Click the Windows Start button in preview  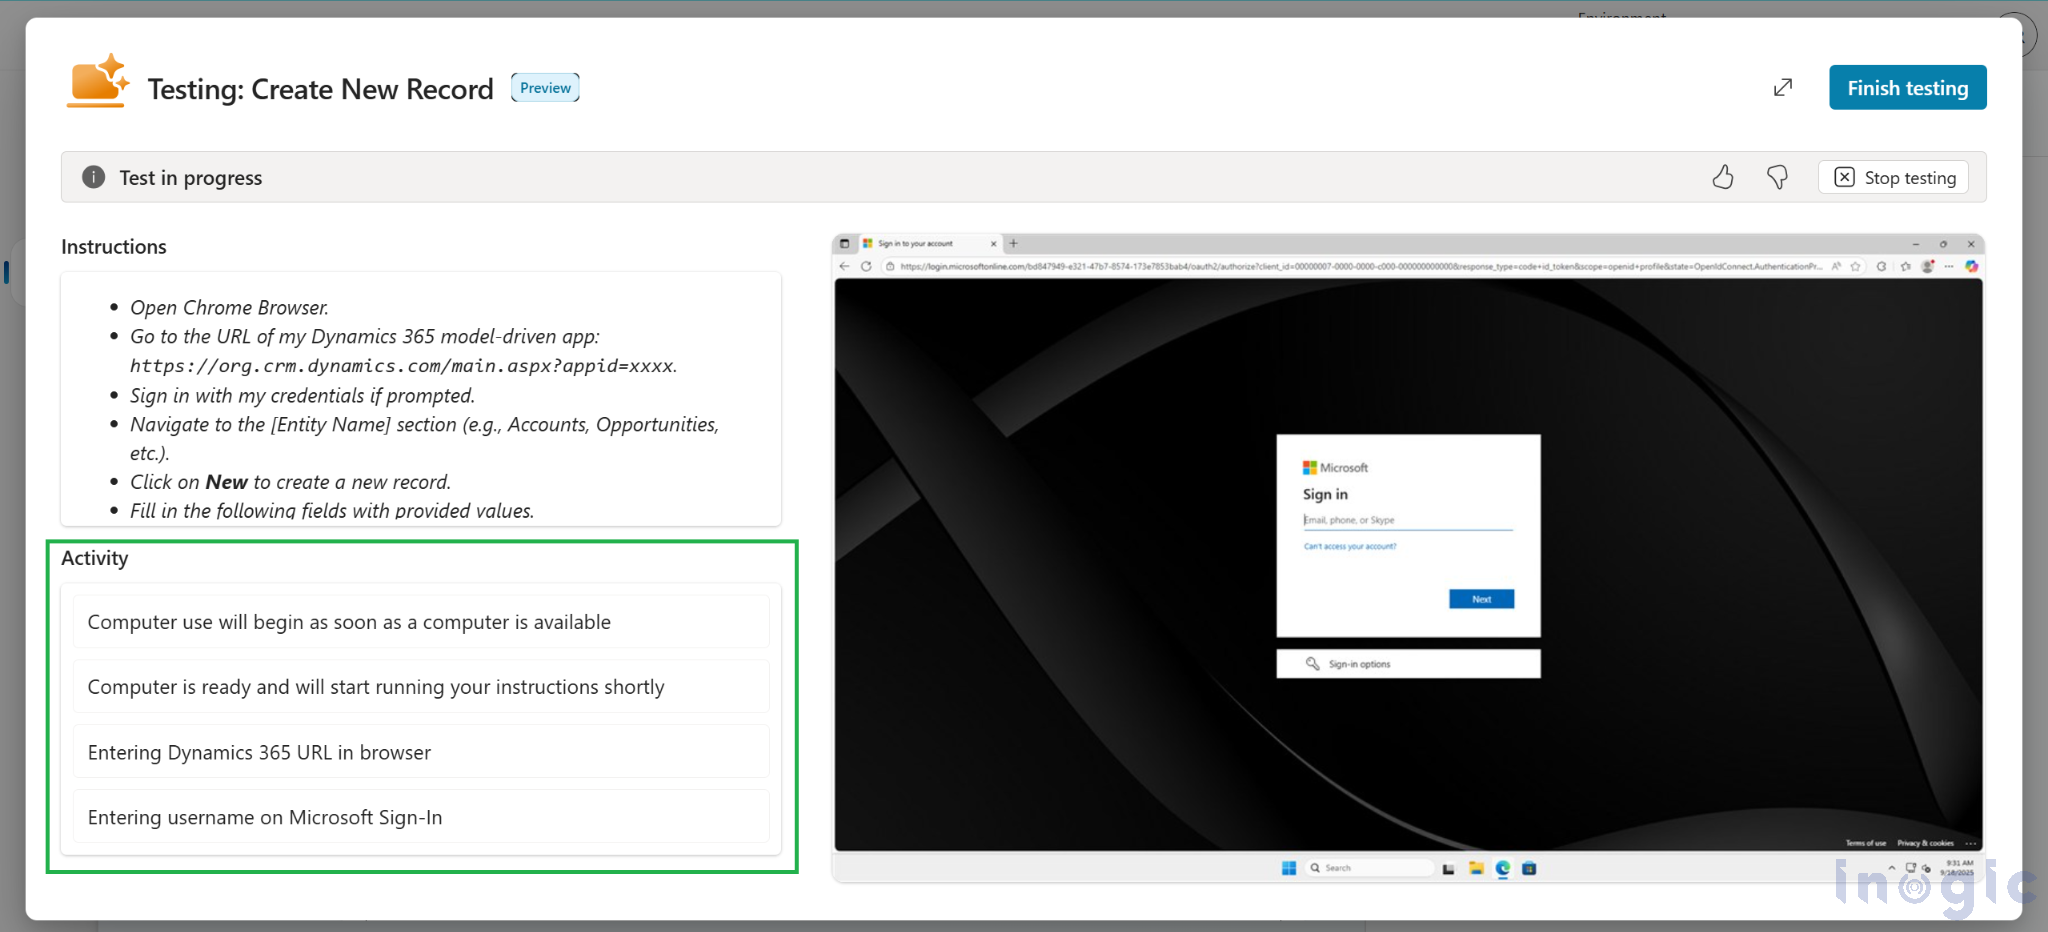coord(1289,868)
